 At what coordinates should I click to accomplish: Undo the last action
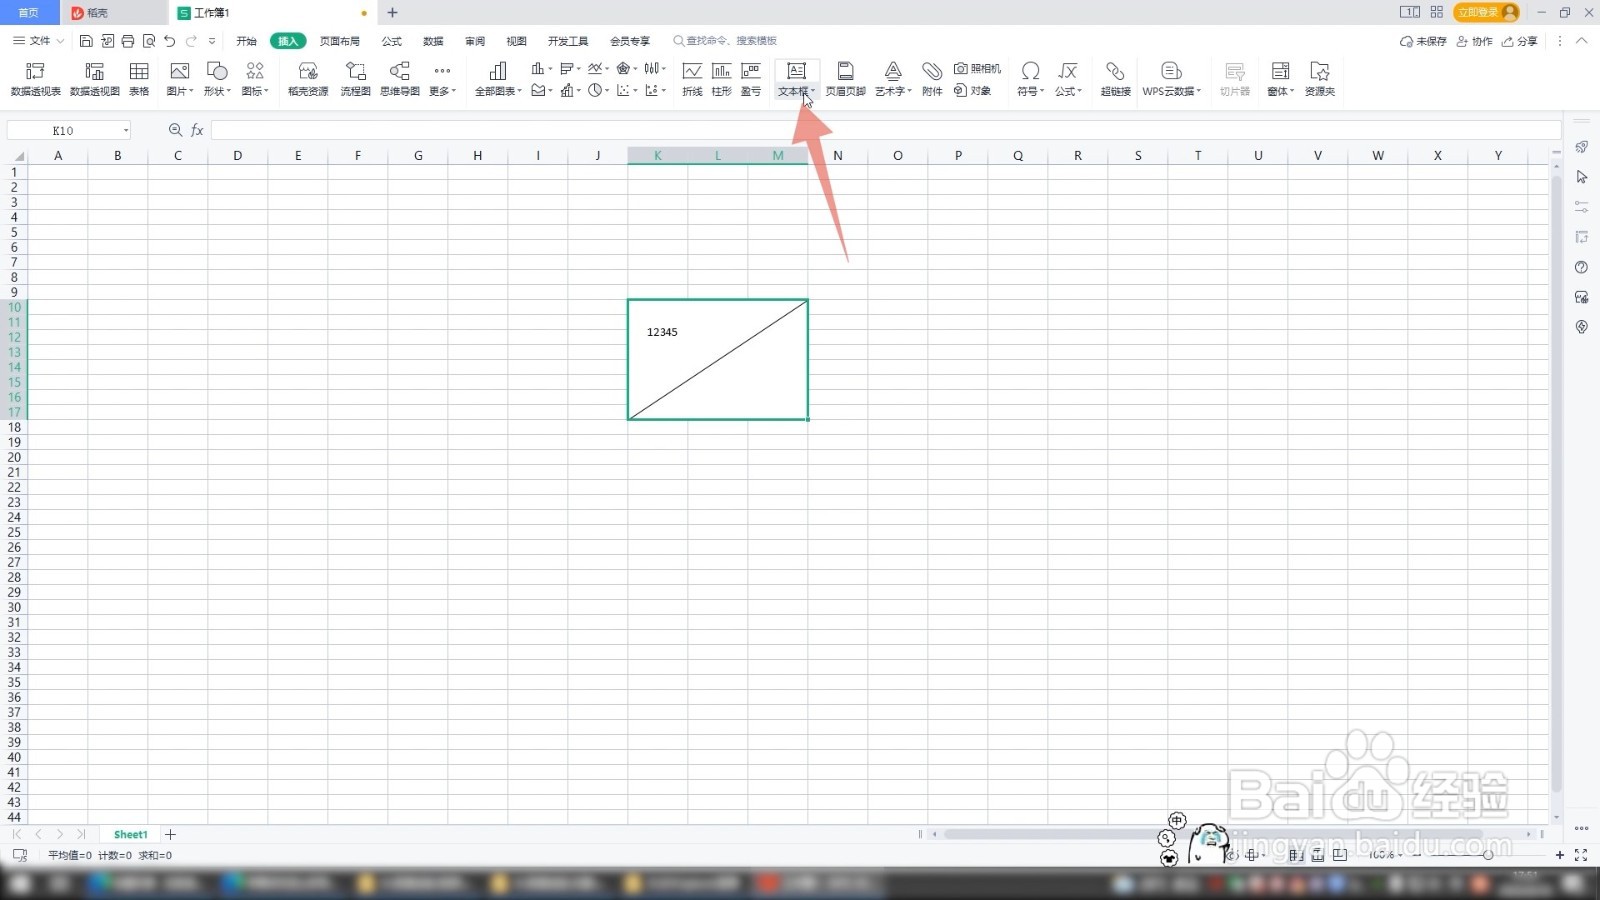(x=170, y=41)
